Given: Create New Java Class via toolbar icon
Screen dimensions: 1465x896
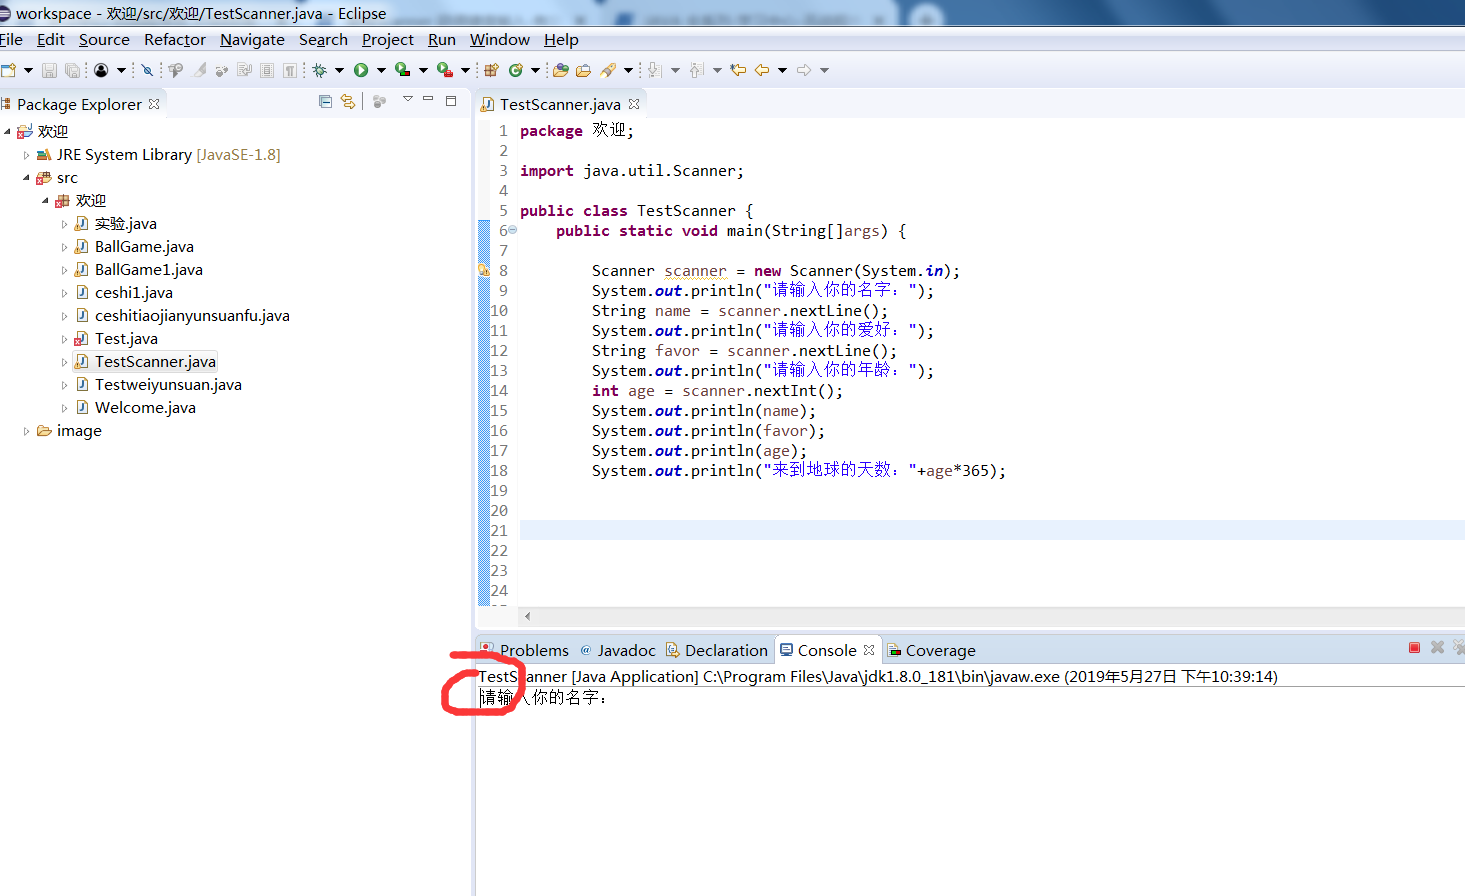Looking at the screenshot, I should pos(516,70).
